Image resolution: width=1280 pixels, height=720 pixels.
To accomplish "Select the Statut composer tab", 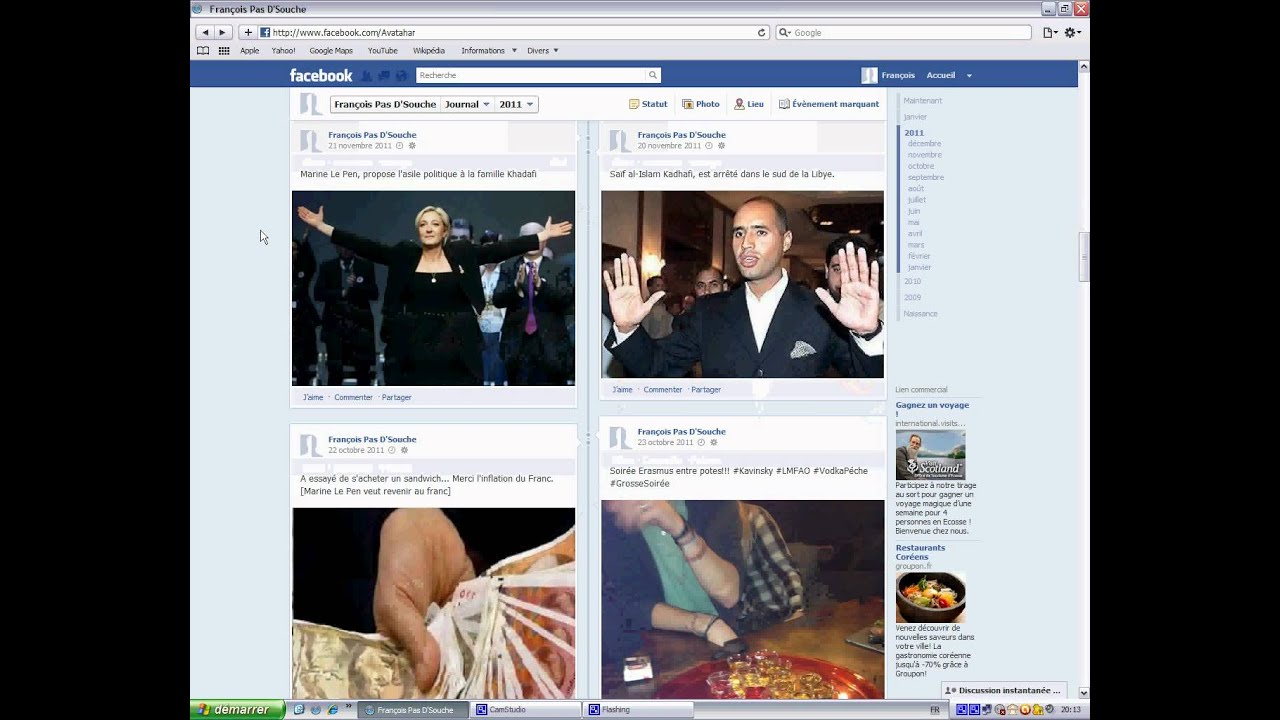I will (x=648, y=104).
